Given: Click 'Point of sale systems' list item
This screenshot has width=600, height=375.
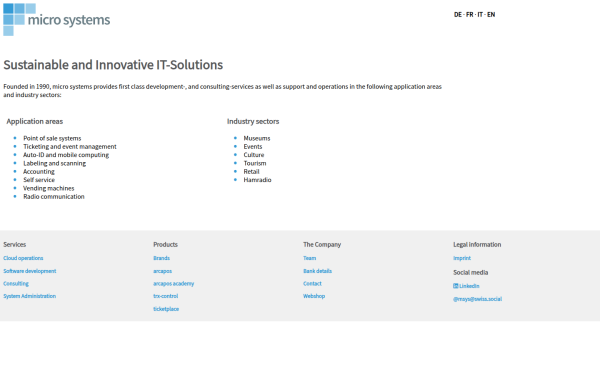Looking at the screenshot, I should [x=52, y=138].
